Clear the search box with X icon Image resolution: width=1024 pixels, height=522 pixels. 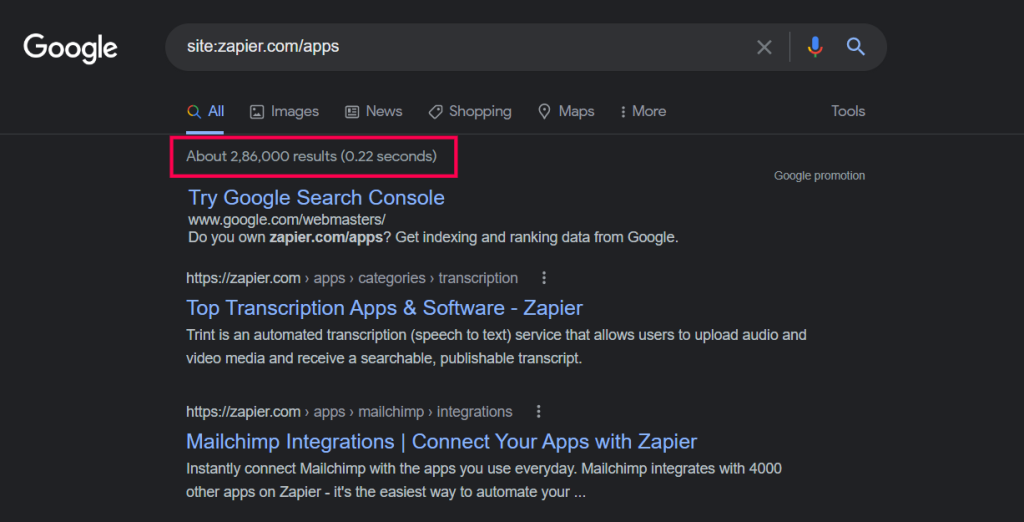click(764, 47)
